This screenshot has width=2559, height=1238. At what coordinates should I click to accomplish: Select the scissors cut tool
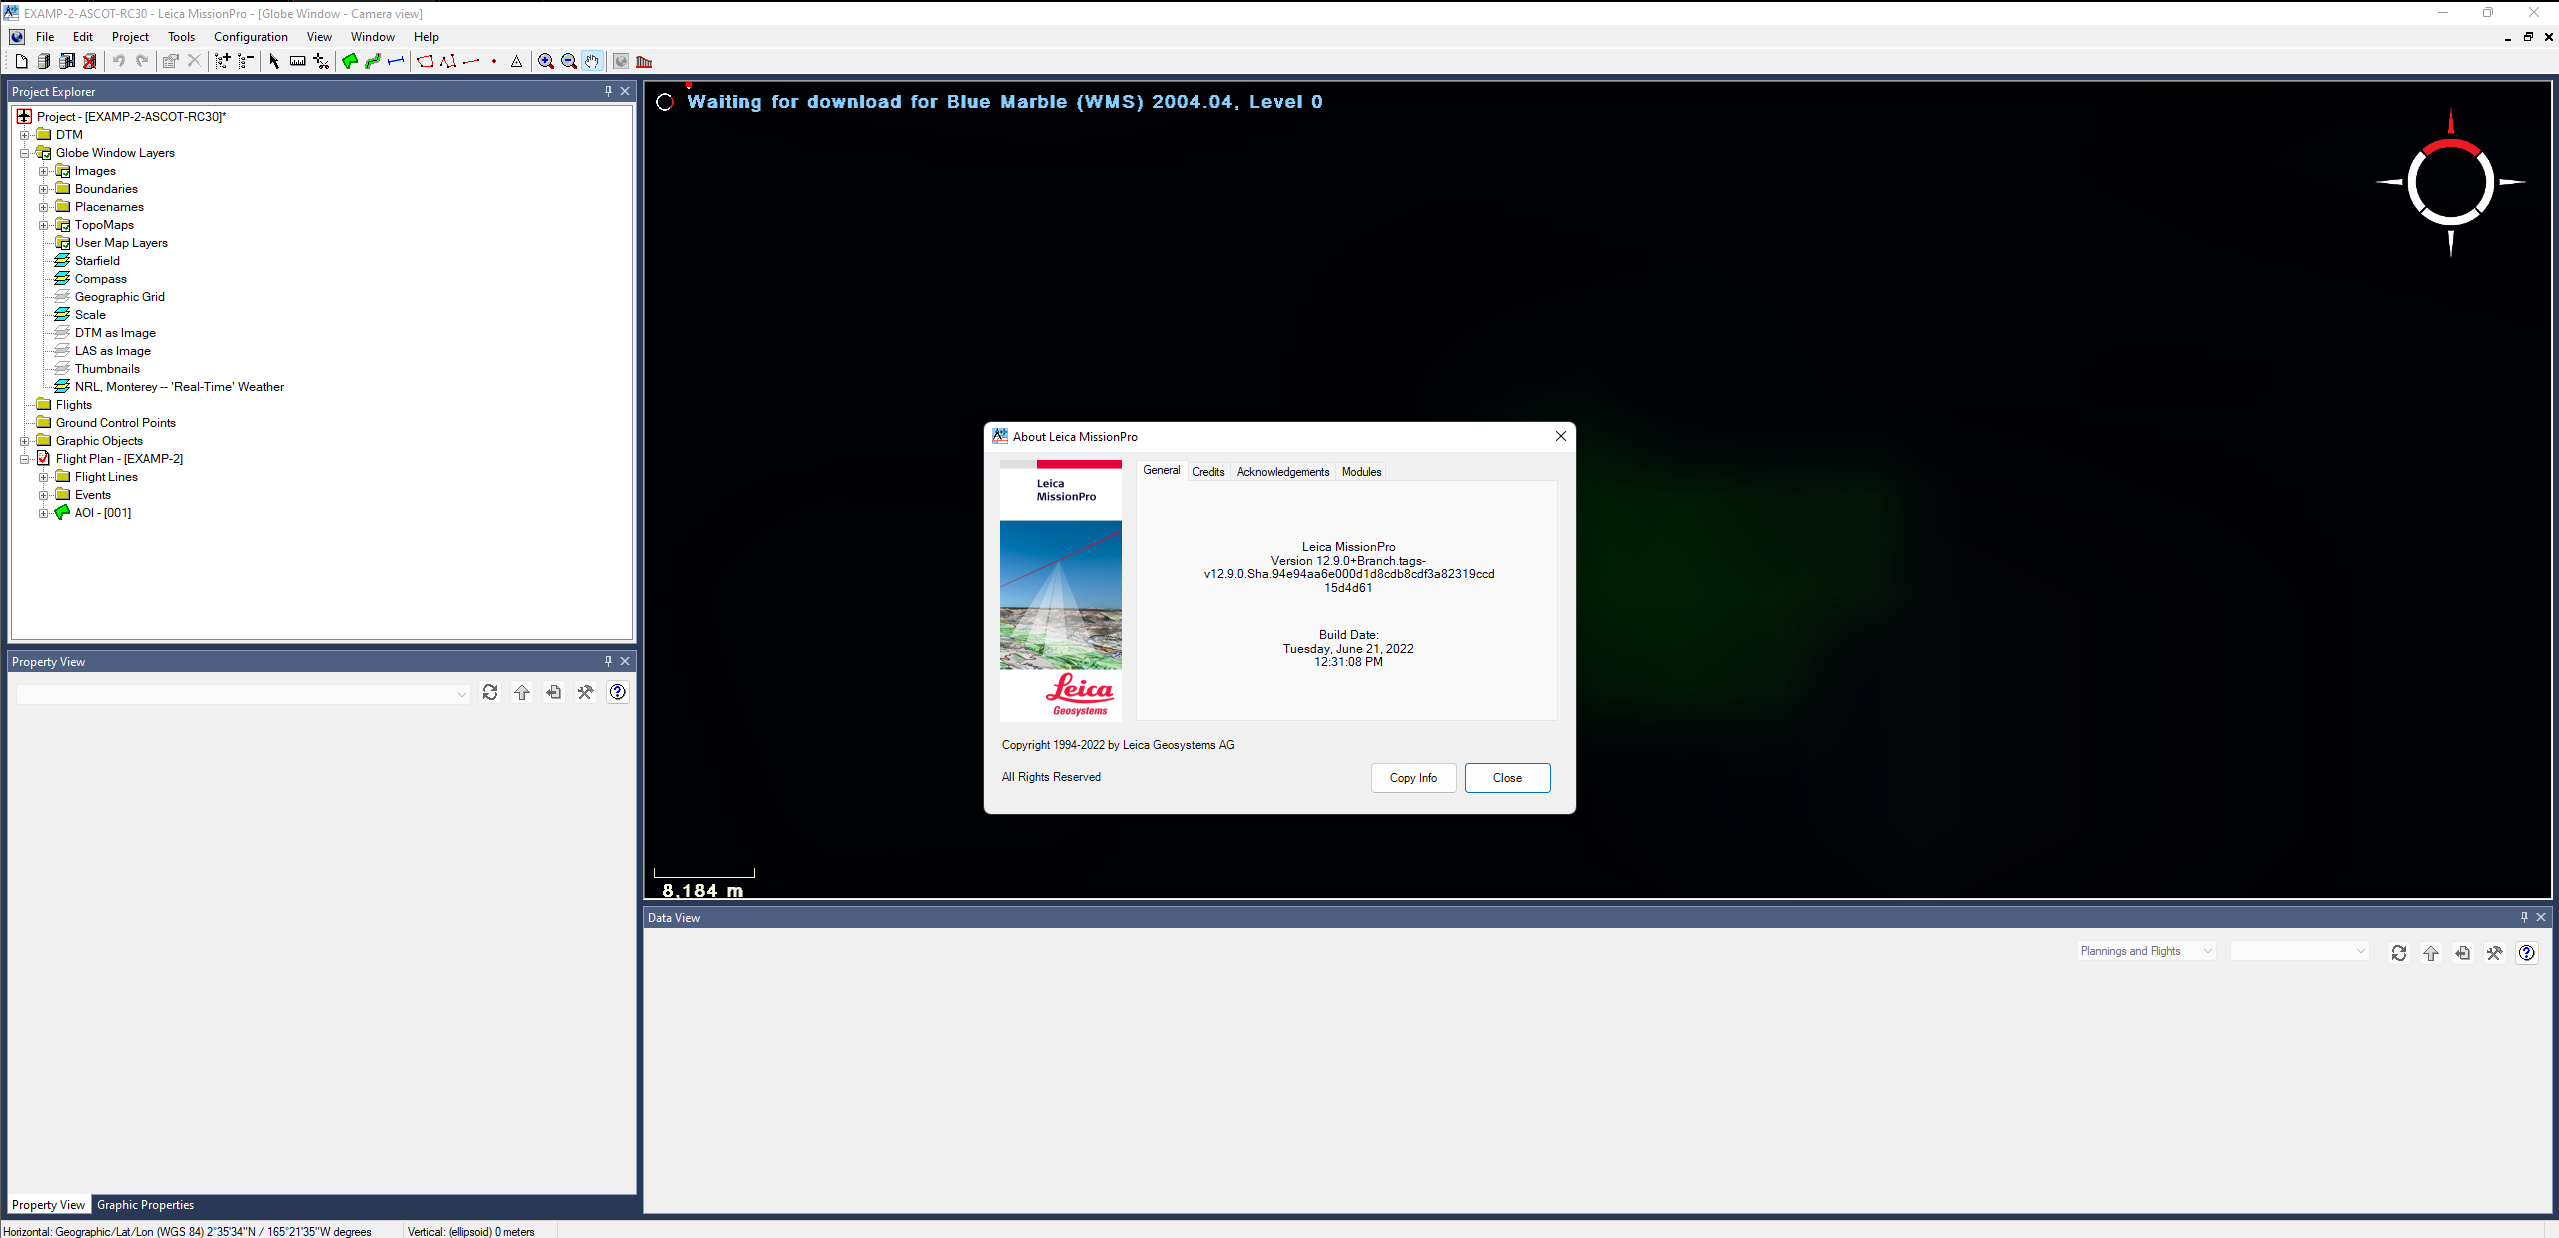point(321,62)
